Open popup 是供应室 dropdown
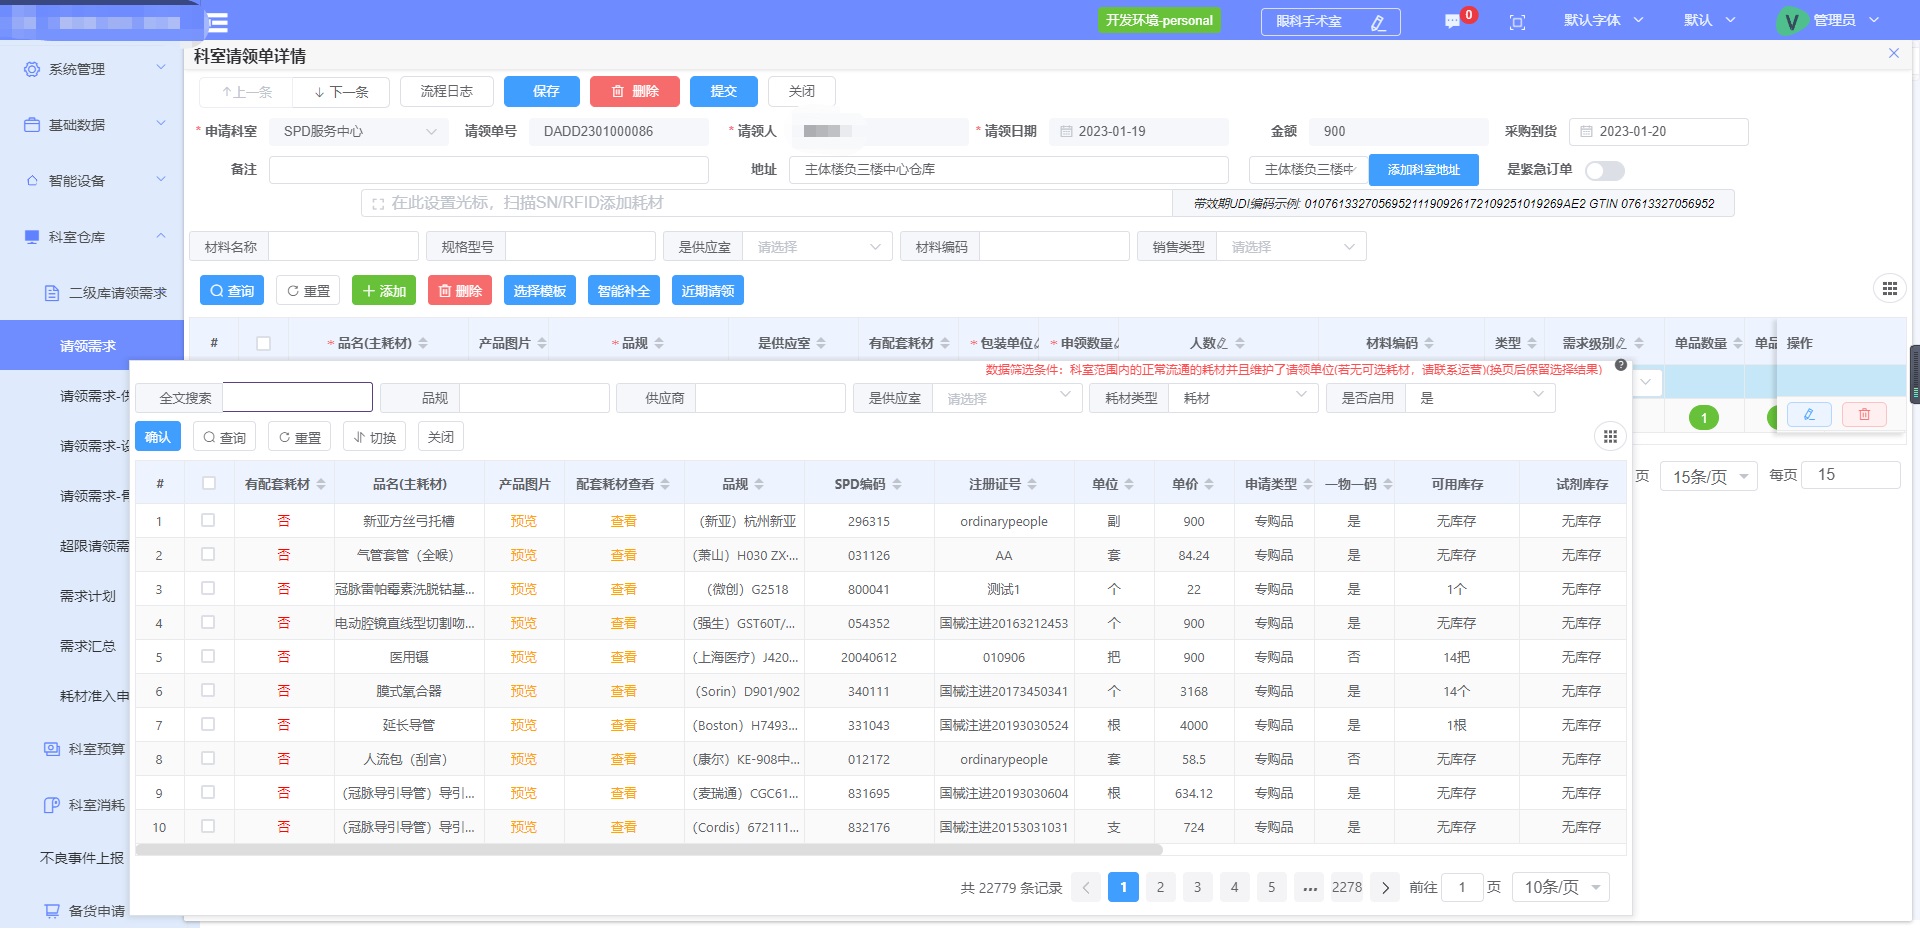 (1007, 398)
